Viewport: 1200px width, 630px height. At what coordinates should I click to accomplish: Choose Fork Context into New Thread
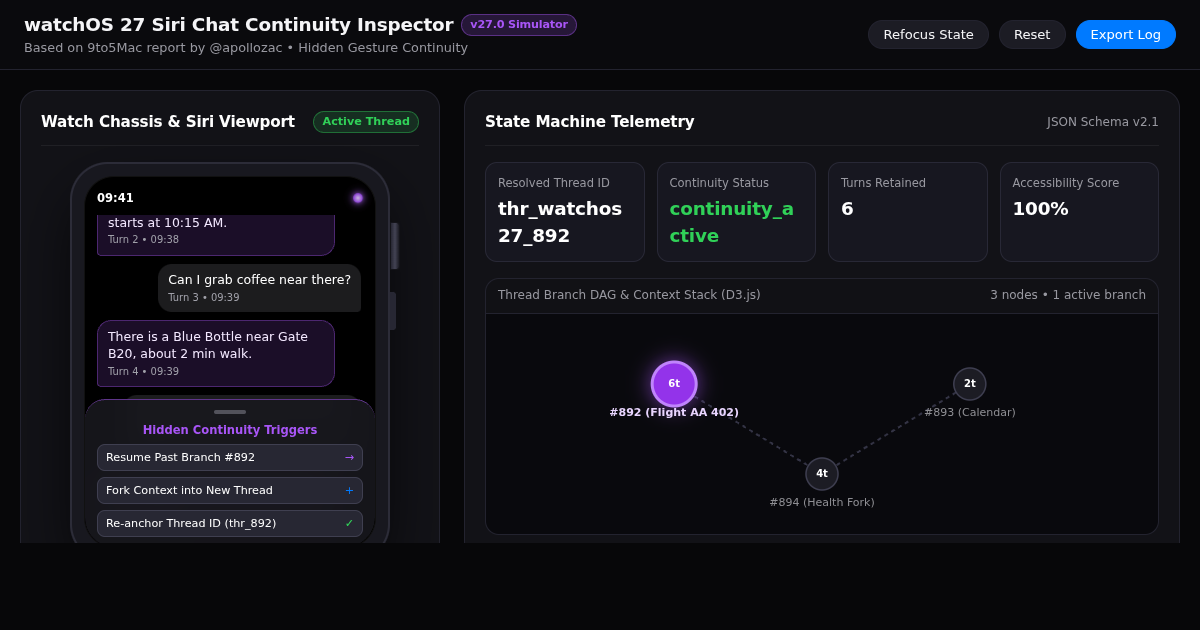230,491
